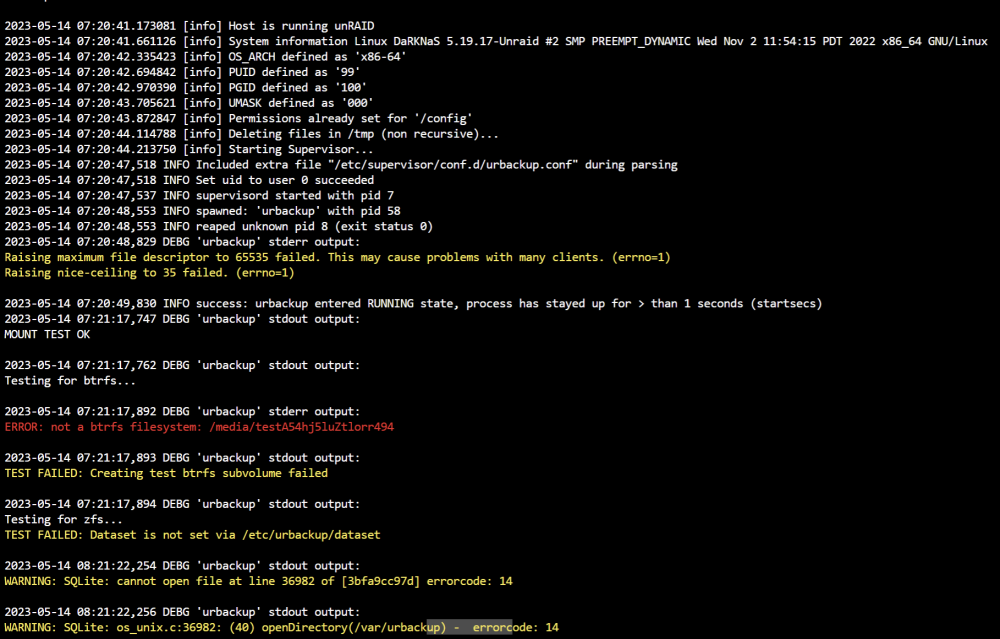The image size is (1000, 639).
Task: Click the 07:20:48,829 stderr output header line
Action: [182, 242]
